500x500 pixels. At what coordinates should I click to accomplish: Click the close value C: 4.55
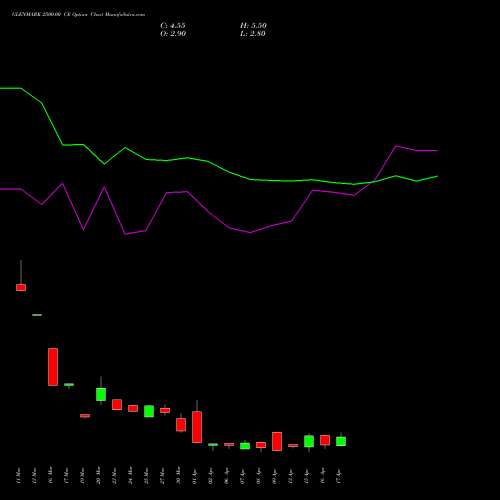(173, 26)
